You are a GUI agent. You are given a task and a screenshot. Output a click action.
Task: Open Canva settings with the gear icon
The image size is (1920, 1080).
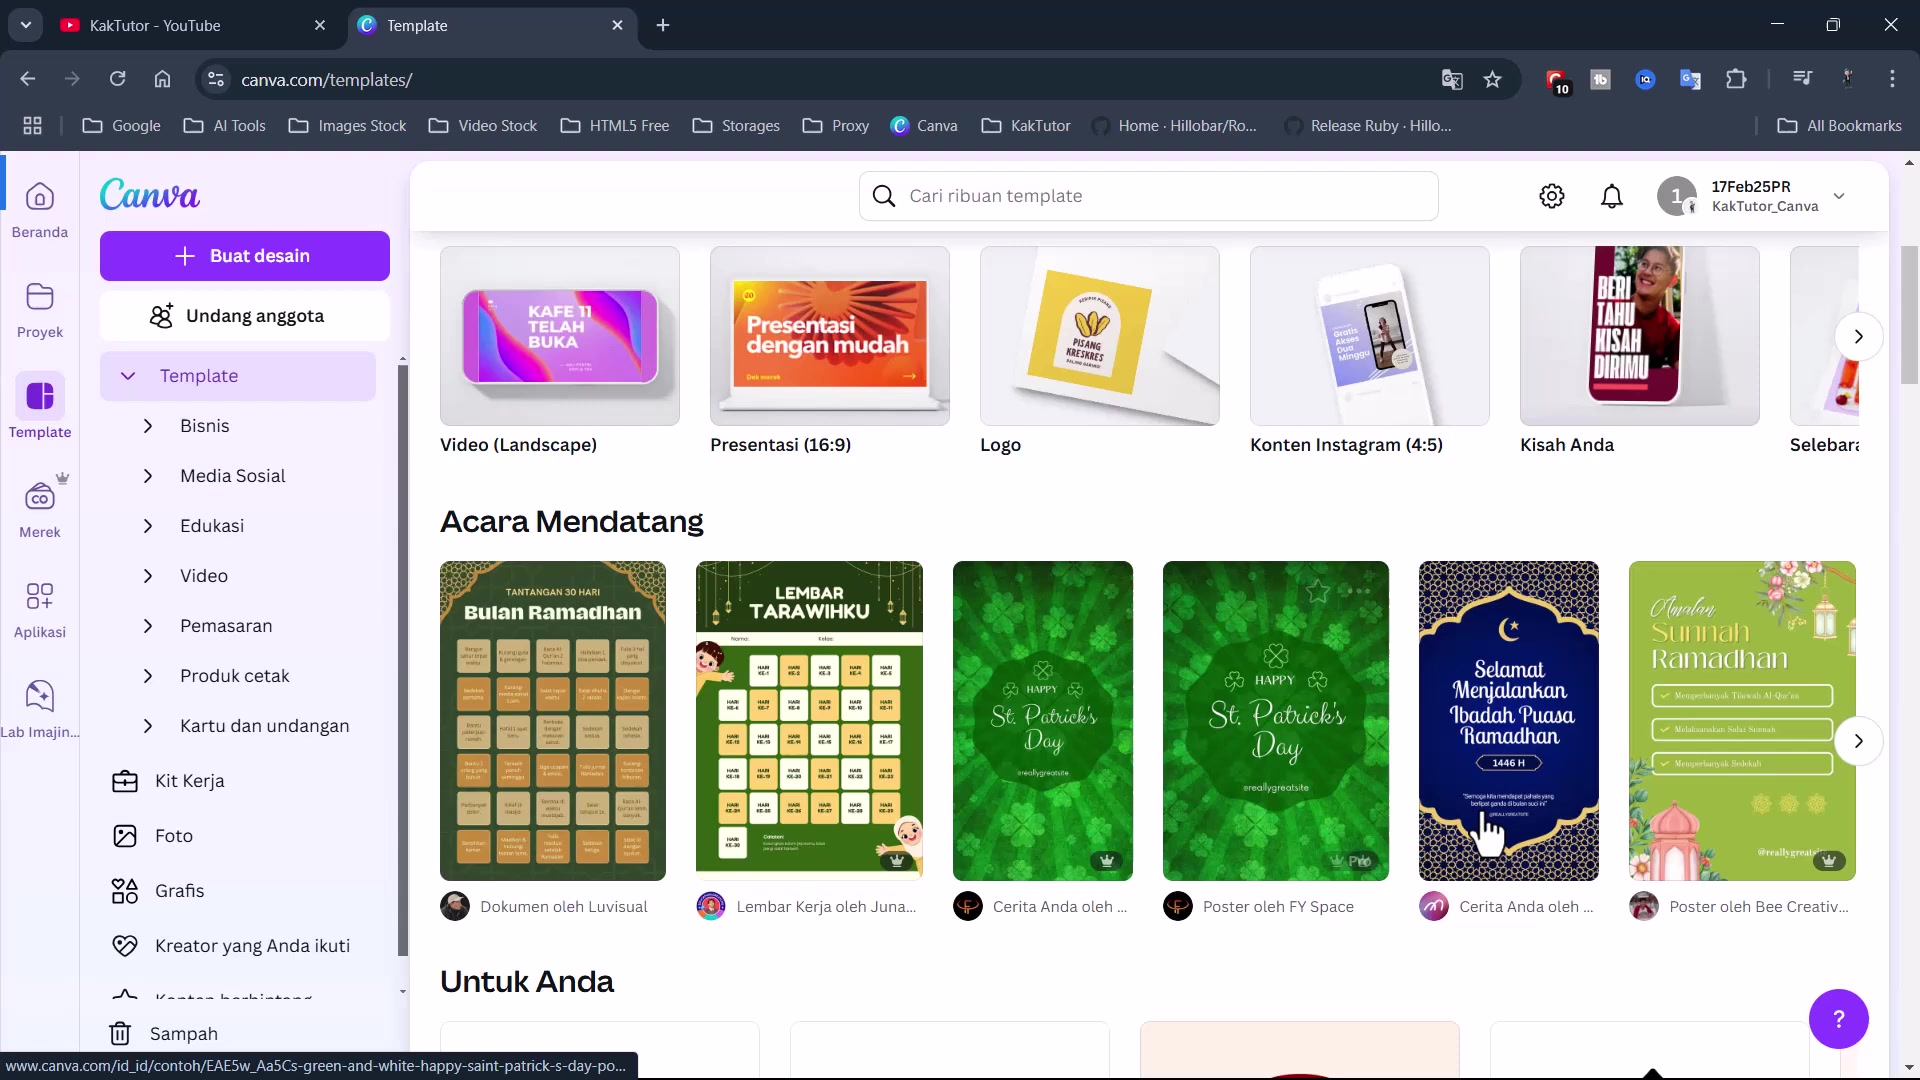[x=1552, y=195]
